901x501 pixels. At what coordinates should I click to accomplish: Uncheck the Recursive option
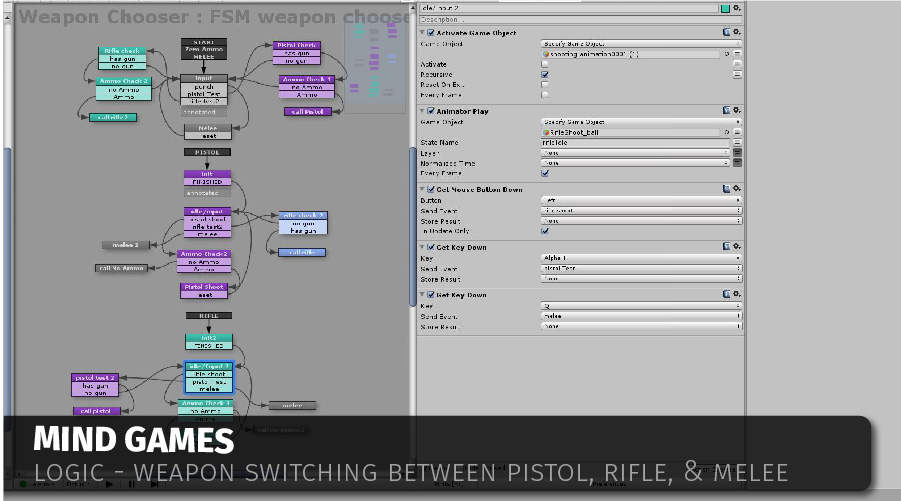pyautogui.click(x=545, y=75)
